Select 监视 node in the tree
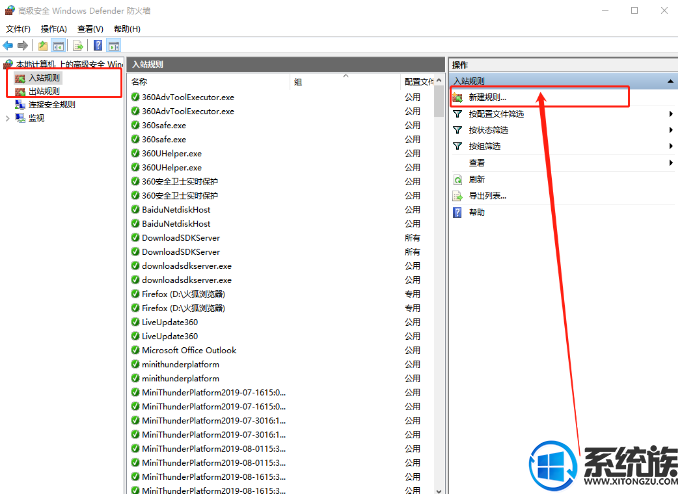The width and height of the screenshot is (678, 494). point(36,118)
